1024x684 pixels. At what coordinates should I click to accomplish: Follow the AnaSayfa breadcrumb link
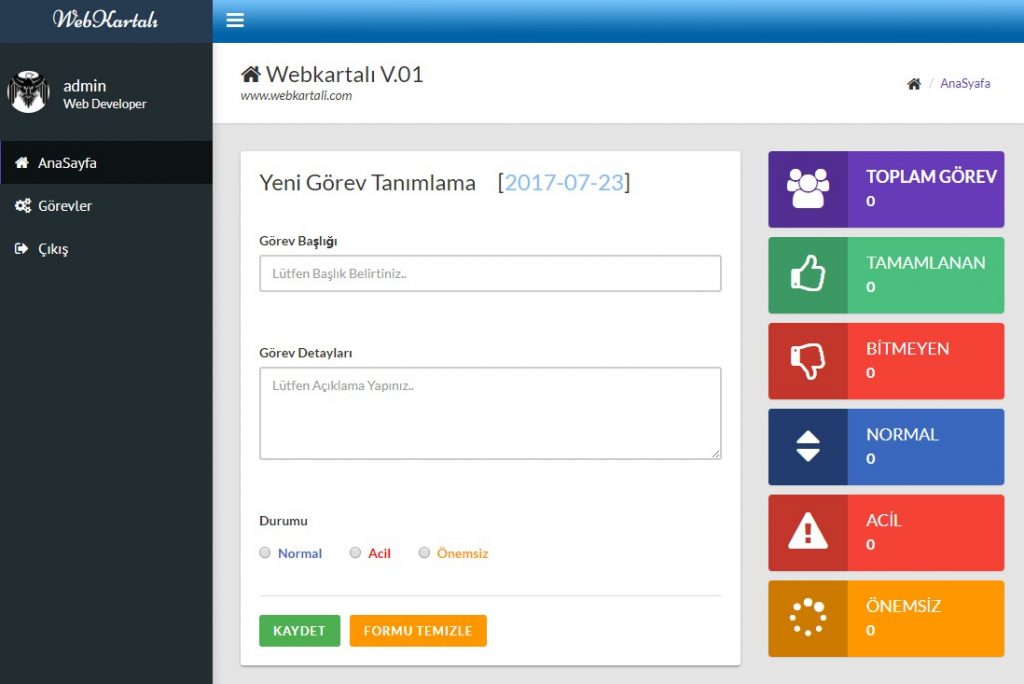click(x=965, y=84)
